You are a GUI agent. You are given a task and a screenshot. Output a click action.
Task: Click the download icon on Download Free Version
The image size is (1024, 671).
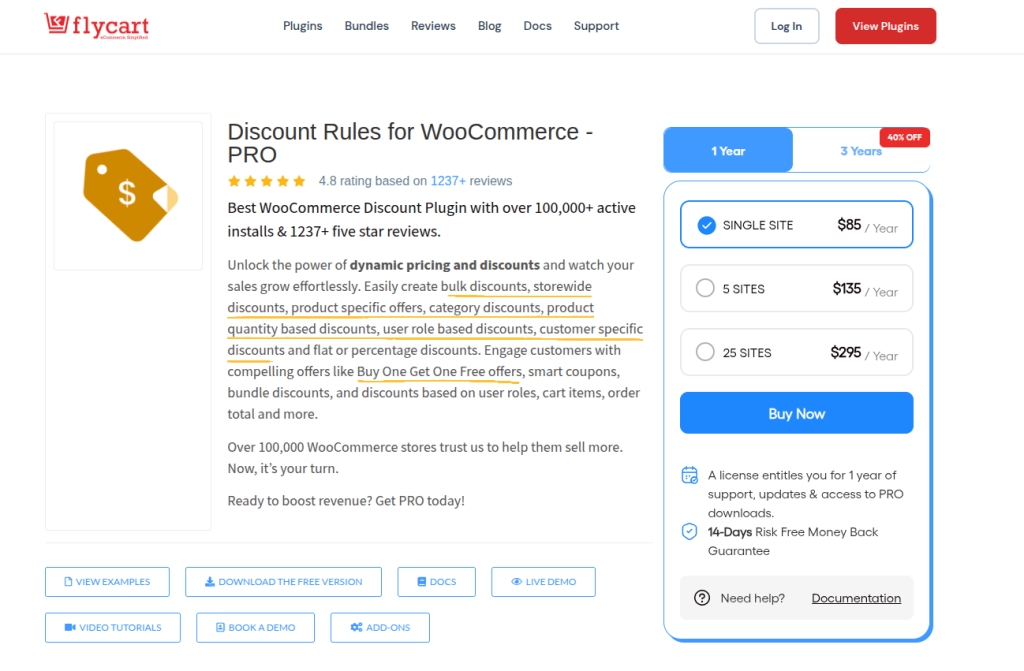click(x=210, y=581)
